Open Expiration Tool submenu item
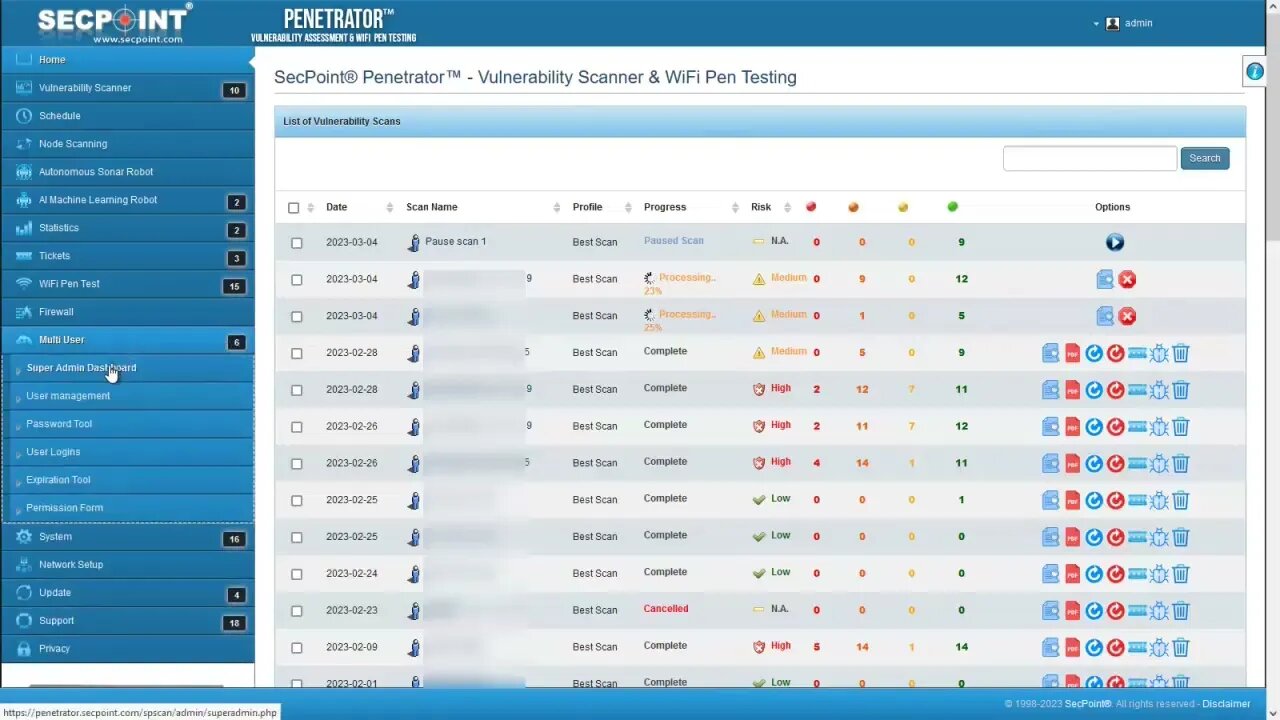 [x=127, y=480]
